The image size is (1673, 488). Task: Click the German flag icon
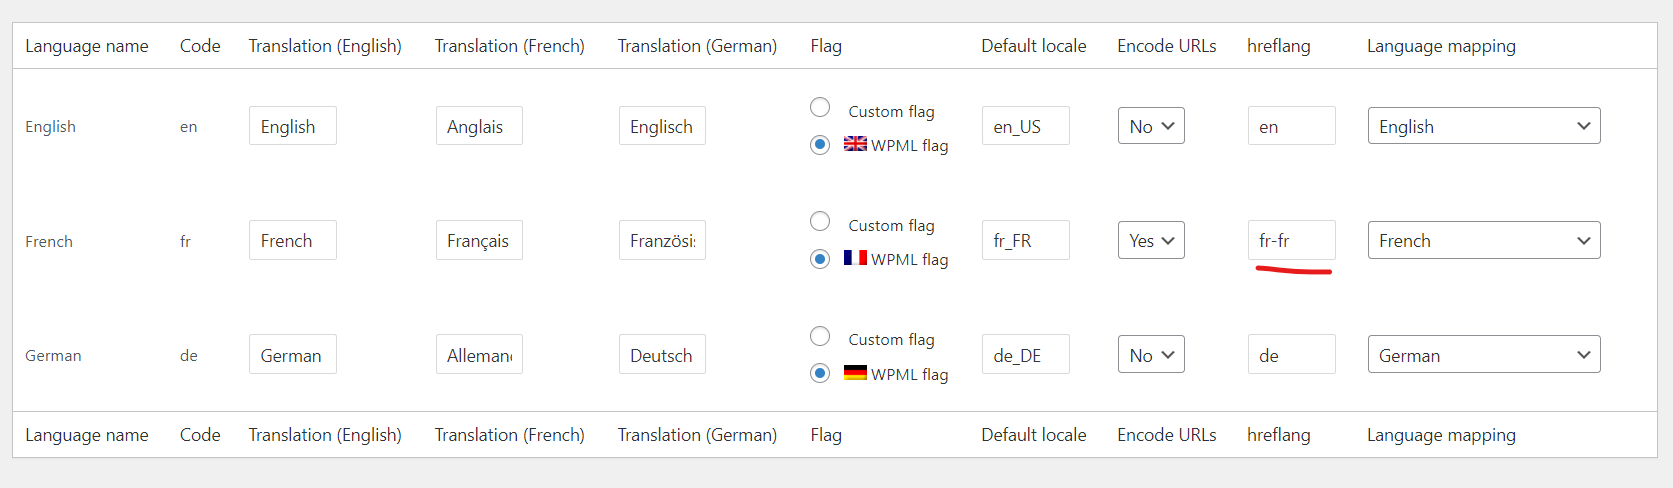point(855,372)
